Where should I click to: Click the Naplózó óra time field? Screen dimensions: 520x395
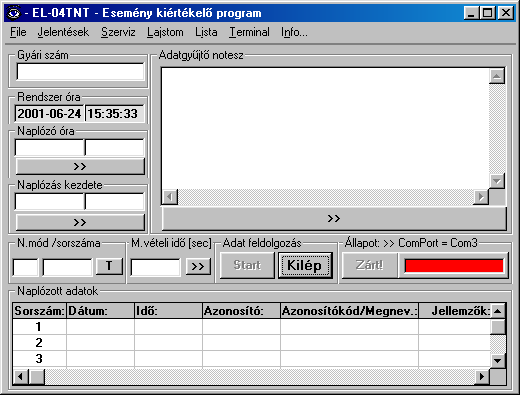point(115,148)
